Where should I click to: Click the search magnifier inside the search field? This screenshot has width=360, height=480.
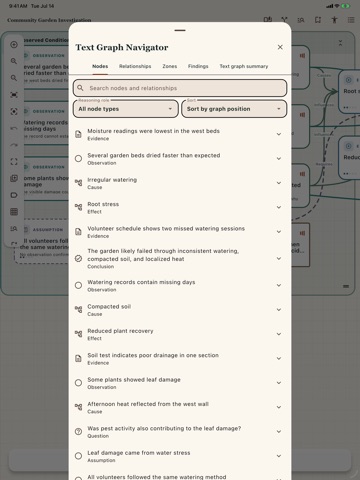80,88
